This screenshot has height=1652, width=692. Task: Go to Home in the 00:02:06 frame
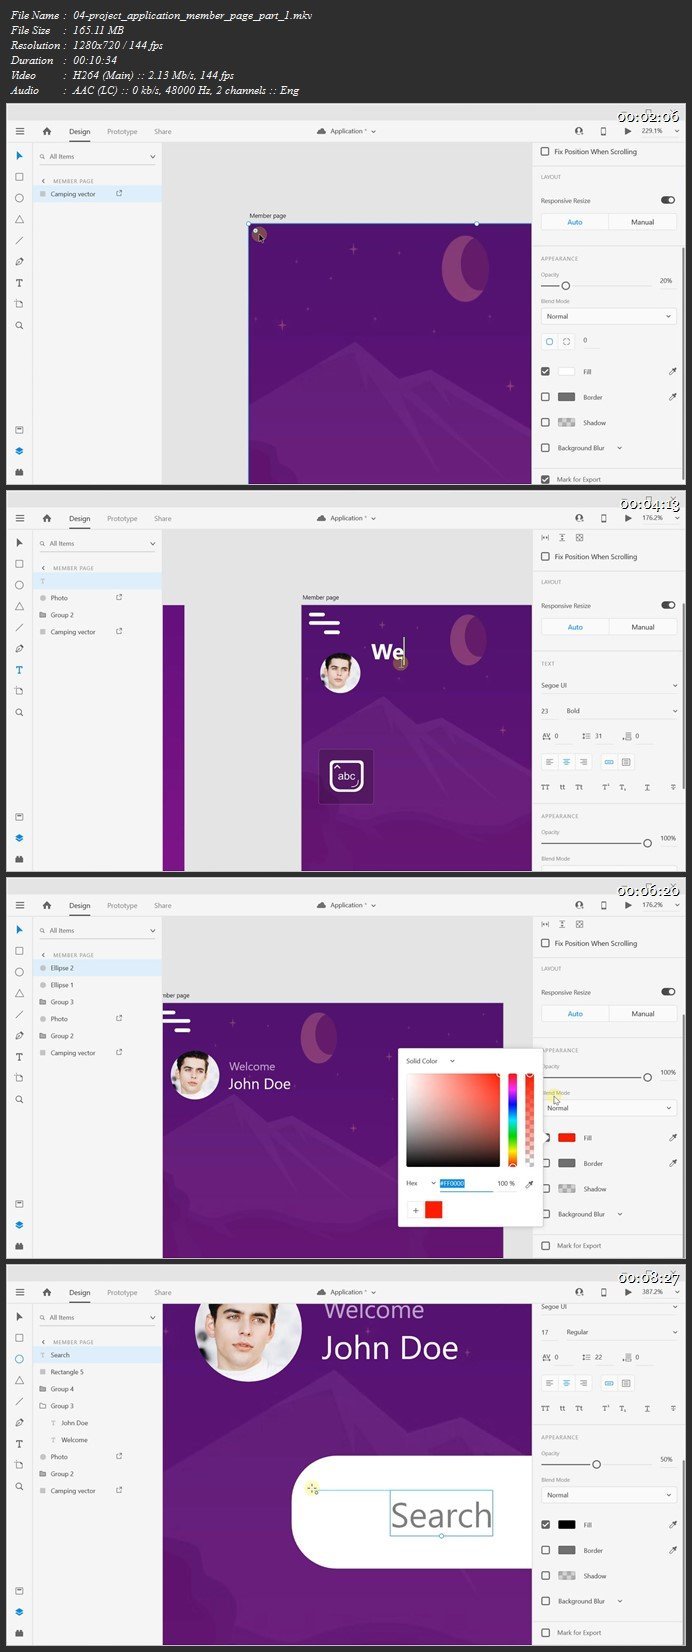[x=46, y=131]
